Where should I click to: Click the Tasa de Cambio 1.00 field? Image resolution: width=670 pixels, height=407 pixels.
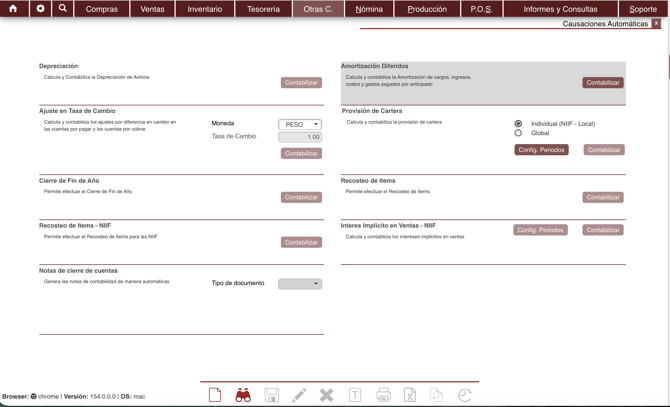[300, 137]
